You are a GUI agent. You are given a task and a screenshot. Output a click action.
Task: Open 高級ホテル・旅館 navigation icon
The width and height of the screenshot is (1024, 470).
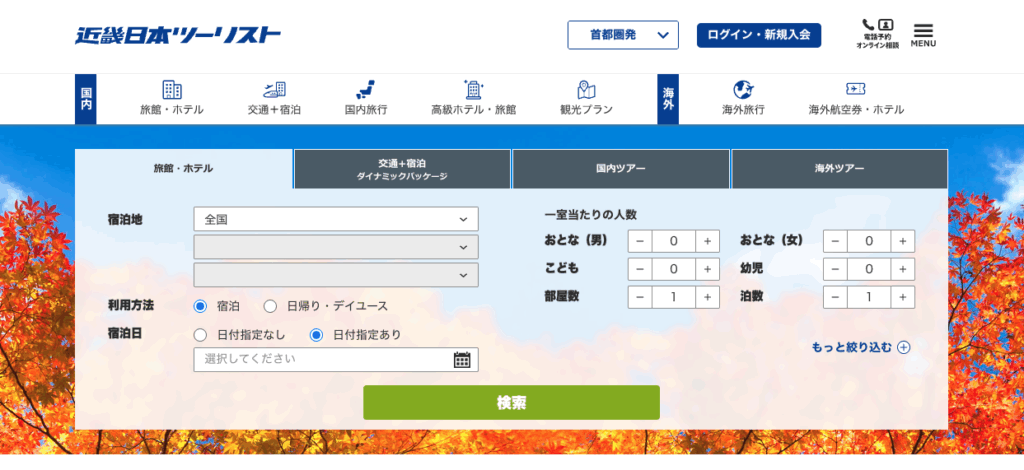point(473,90)
